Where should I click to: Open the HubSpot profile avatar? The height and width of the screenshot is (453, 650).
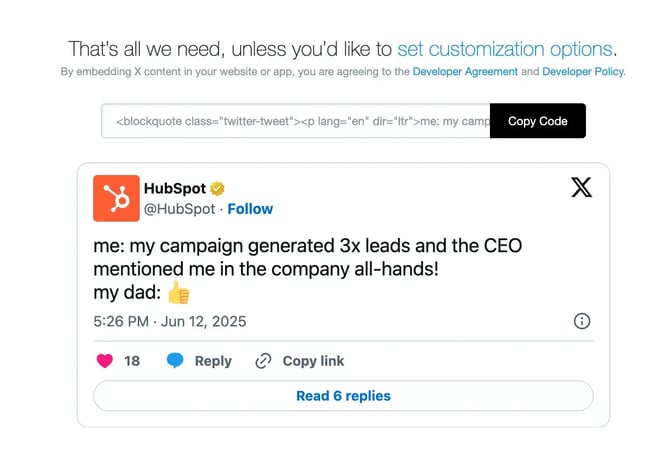pyautogui.click(x=116, y=198)
